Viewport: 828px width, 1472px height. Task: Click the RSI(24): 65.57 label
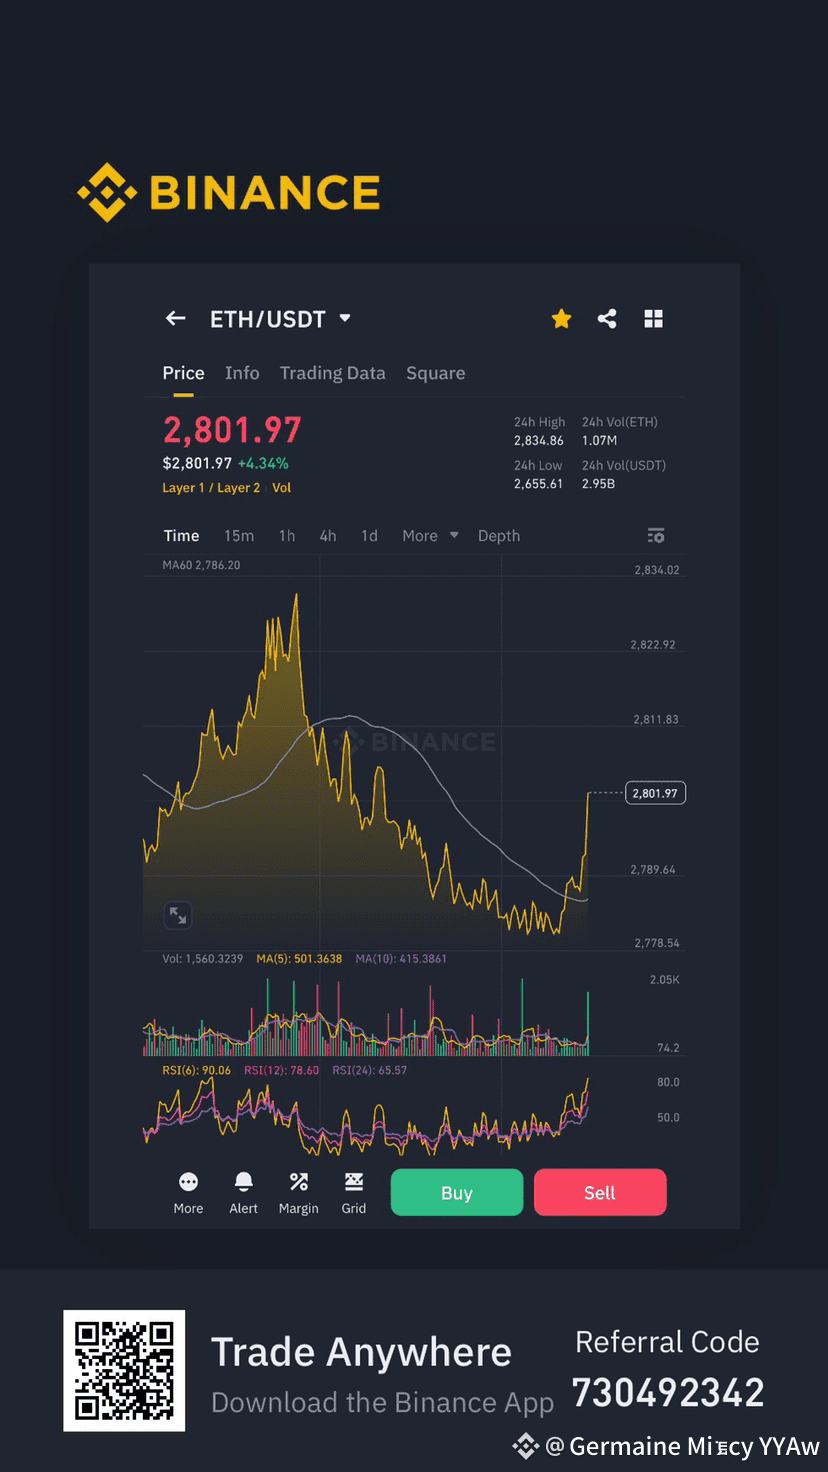tap(370, 1070)
